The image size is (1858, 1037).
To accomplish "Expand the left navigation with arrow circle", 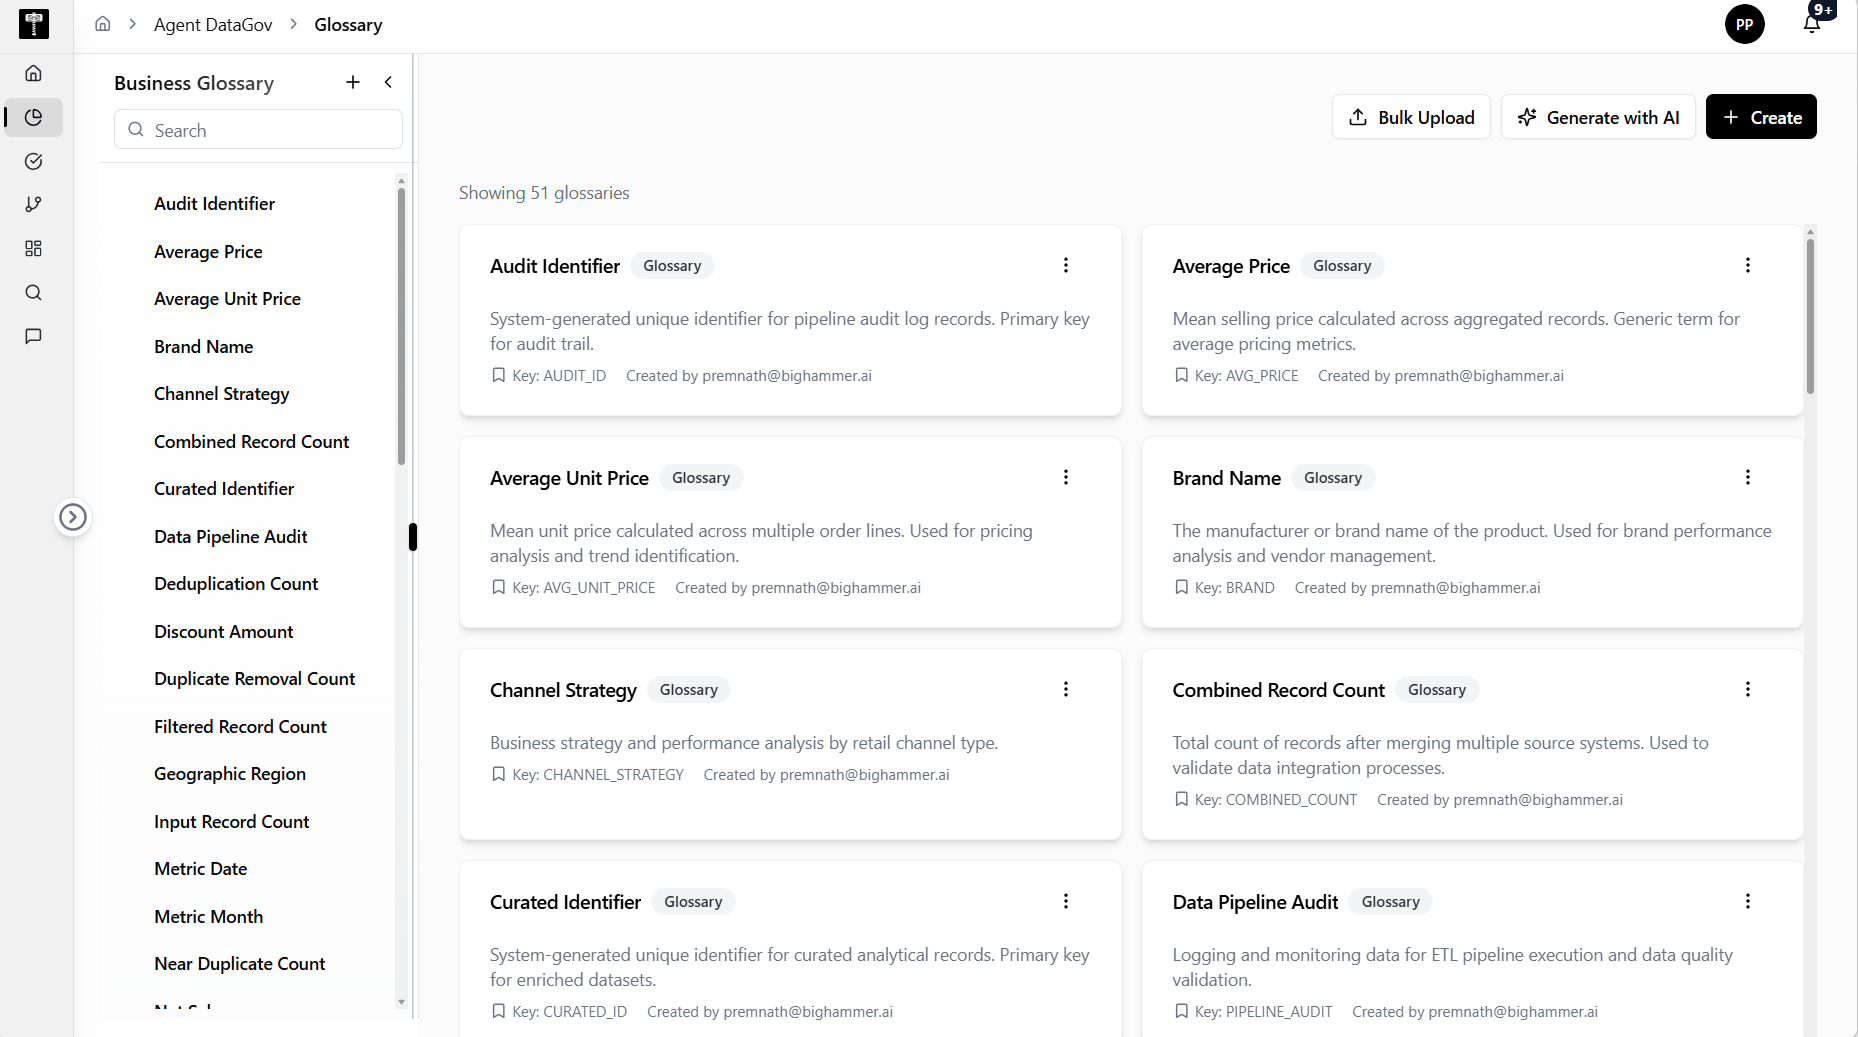I will coord(72,517).
